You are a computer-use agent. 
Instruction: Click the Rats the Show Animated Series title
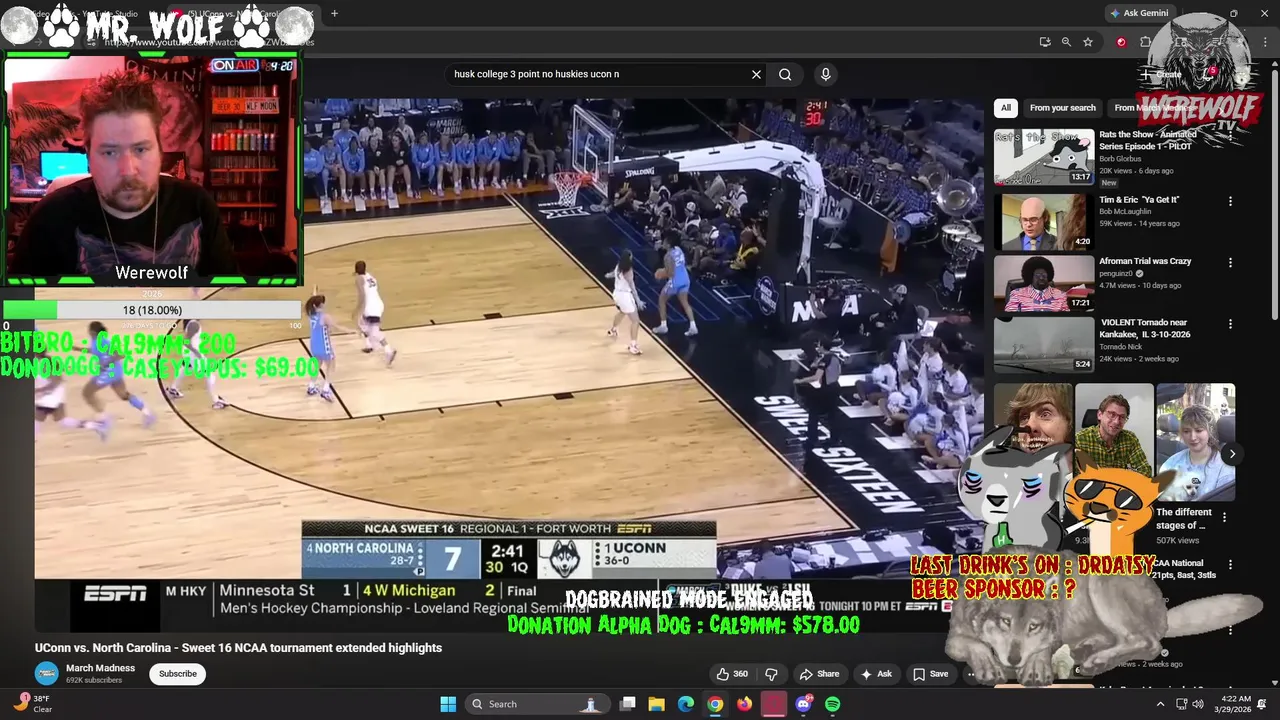[1147, 140]
